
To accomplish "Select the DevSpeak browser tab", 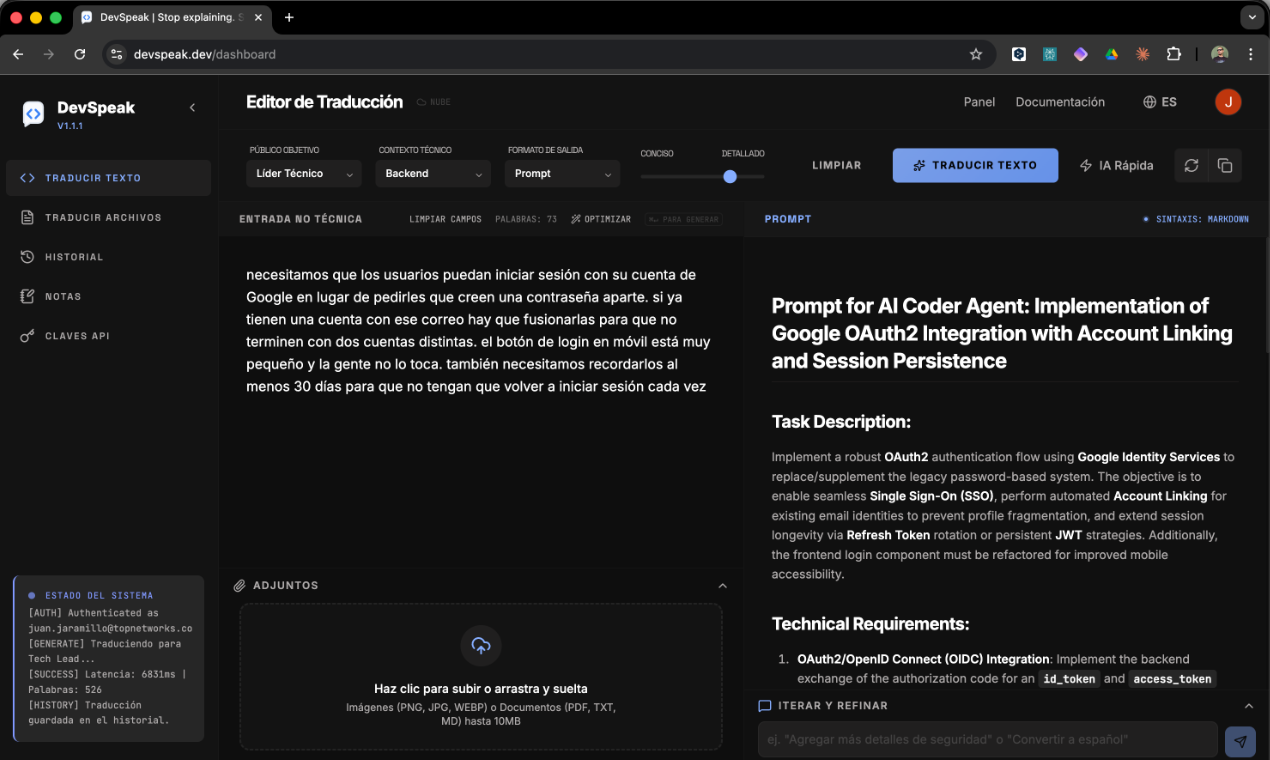I will [170, 18].
